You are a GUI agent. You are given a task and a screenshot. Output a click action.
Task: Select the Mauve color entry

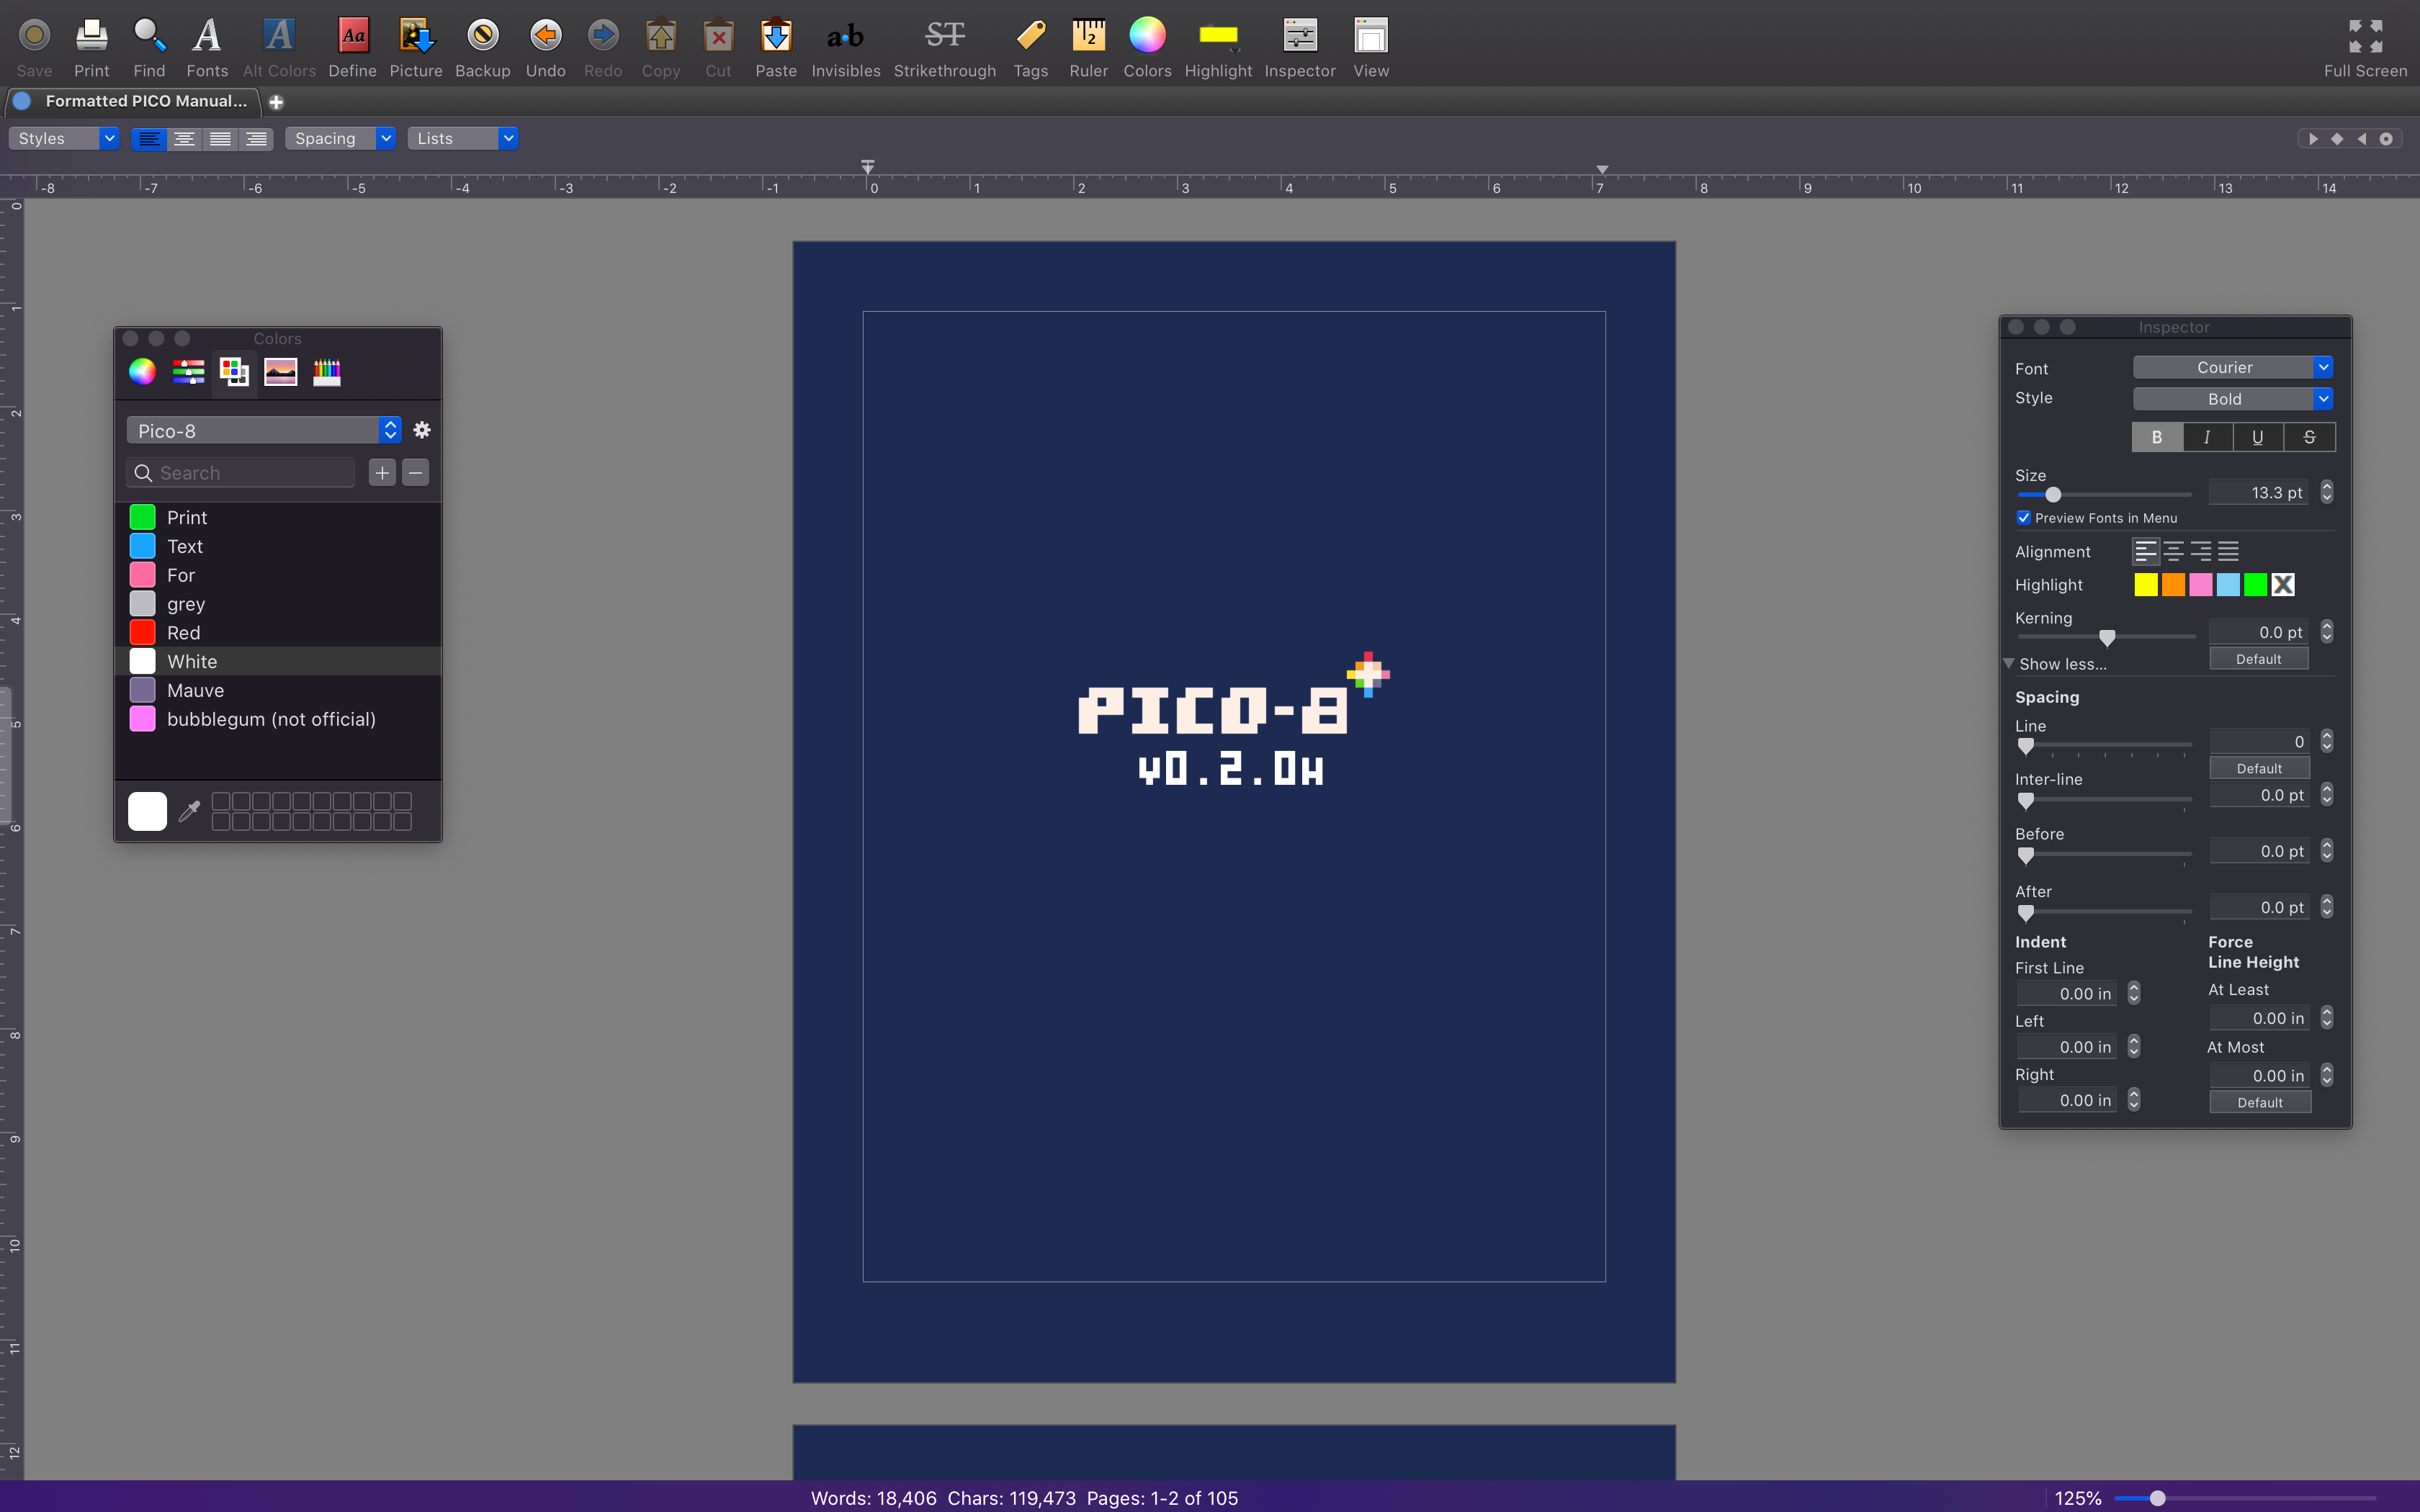click(278, 690)
